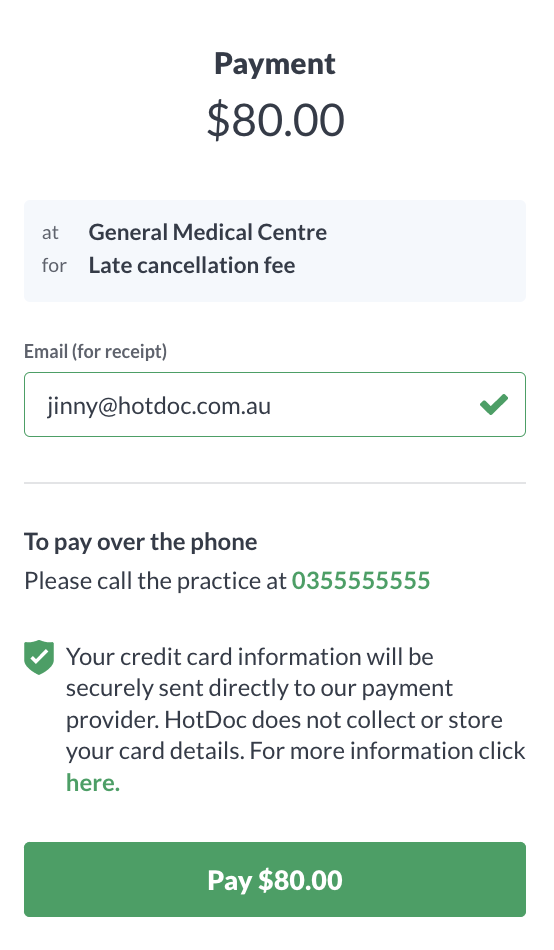
Task: Click the 'at' label in details box
Action: (50, 233)
